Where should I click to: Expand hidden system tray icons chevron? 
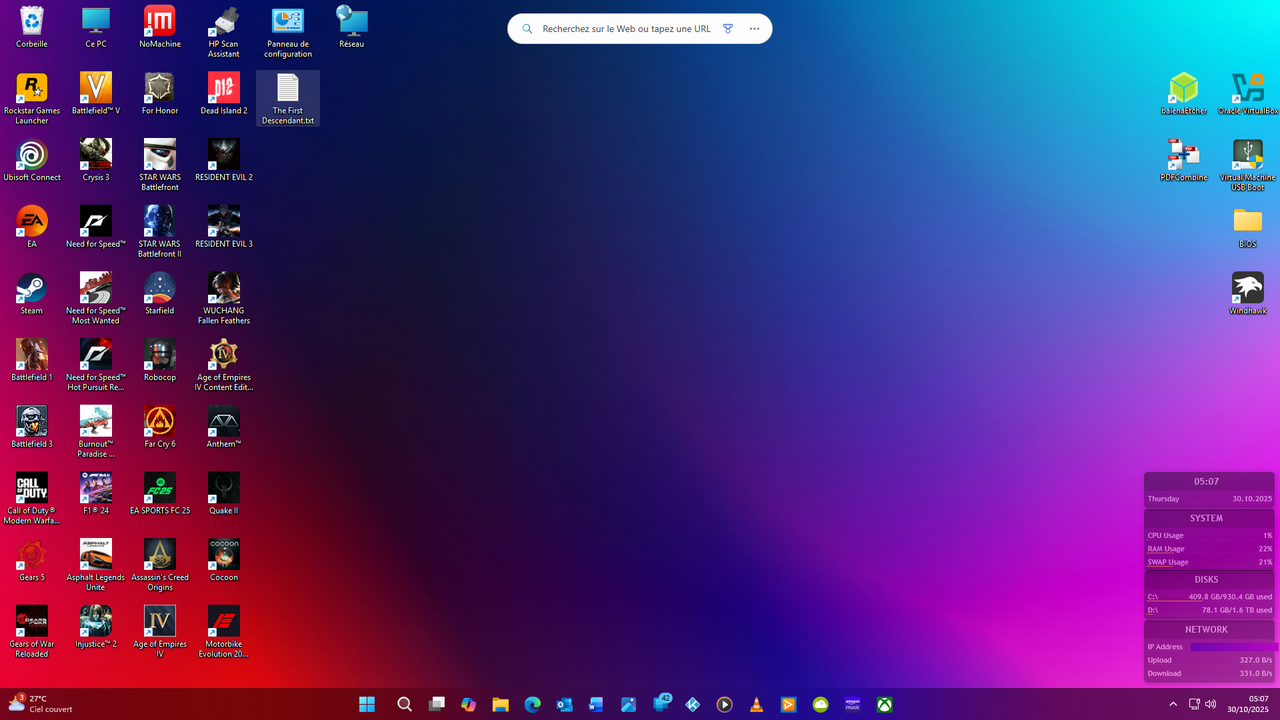pos(1173,705)
